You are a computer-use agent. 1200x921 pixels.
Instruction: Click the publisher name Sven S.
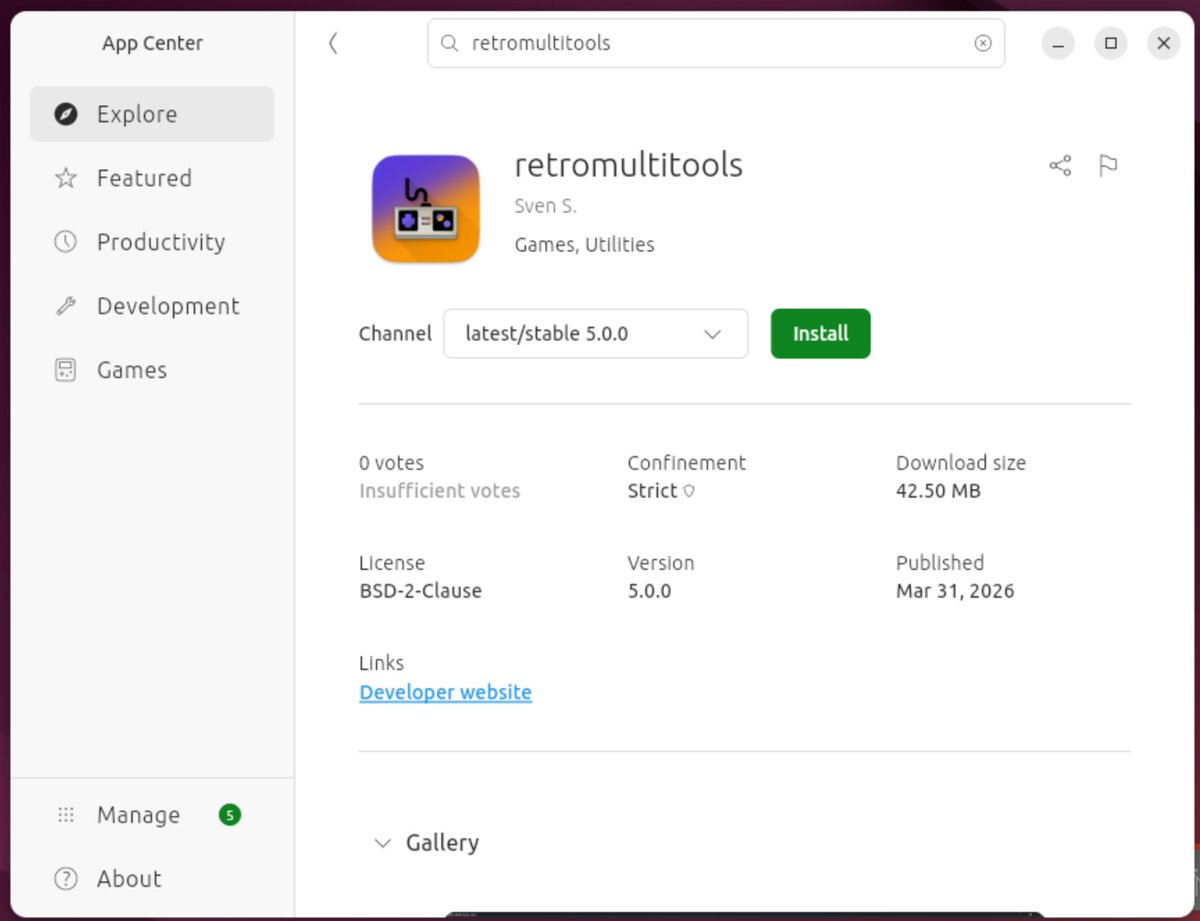[x=546, y=207]
